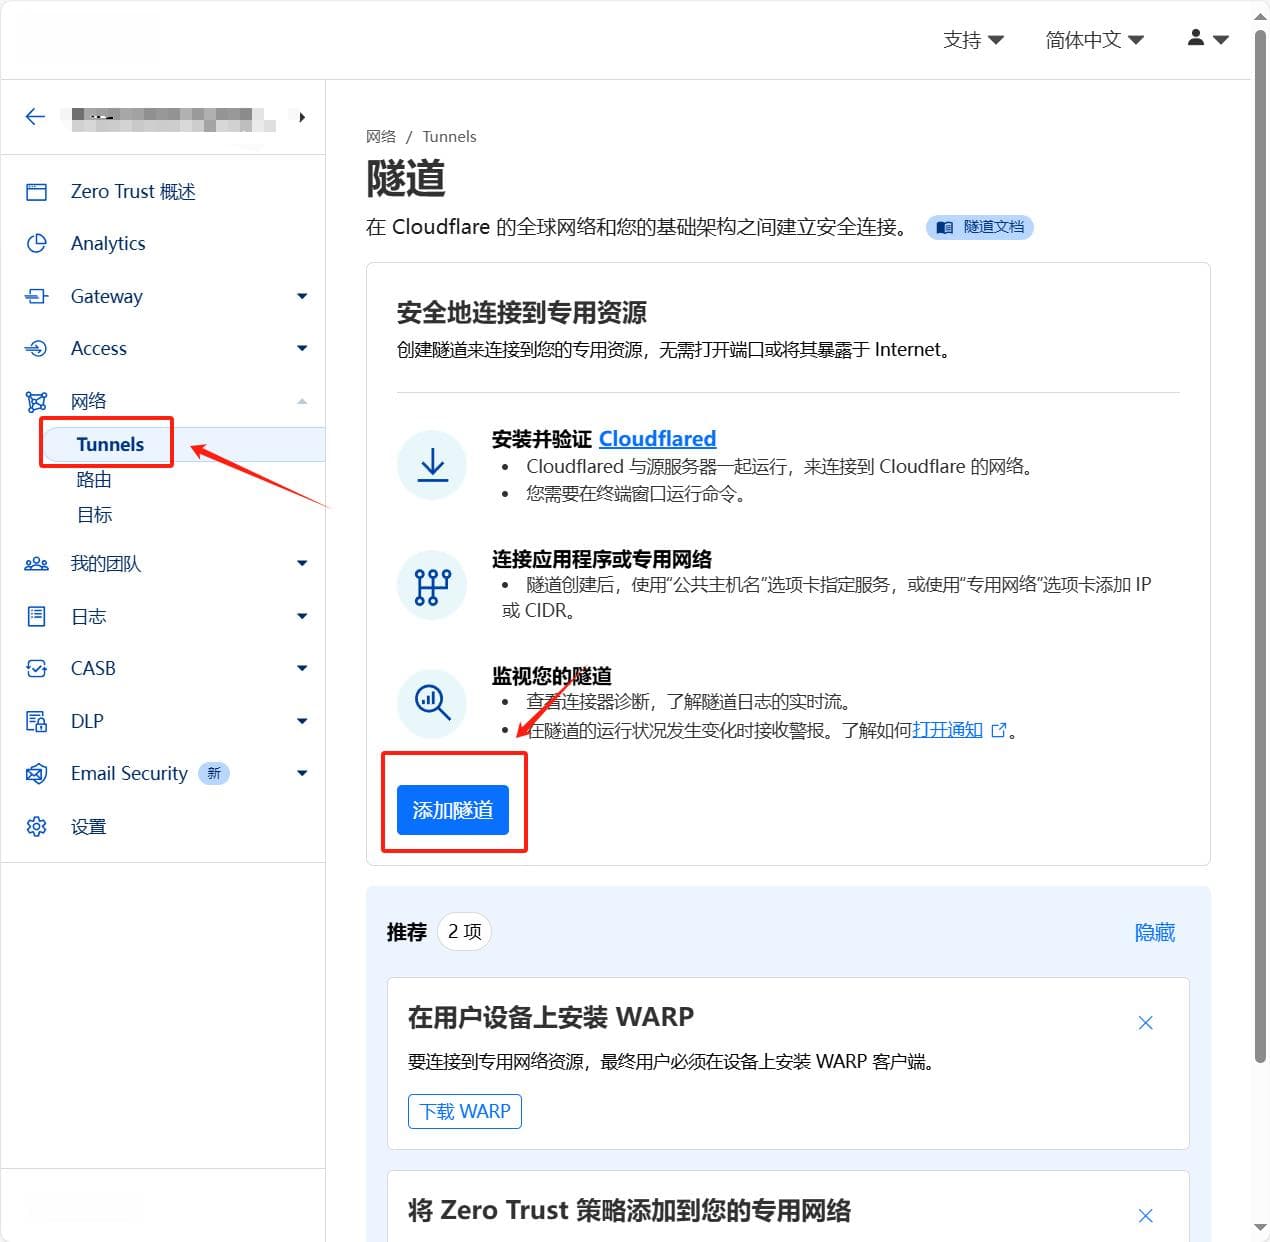Click the 我的团队 team icon

tap(36, 564)
